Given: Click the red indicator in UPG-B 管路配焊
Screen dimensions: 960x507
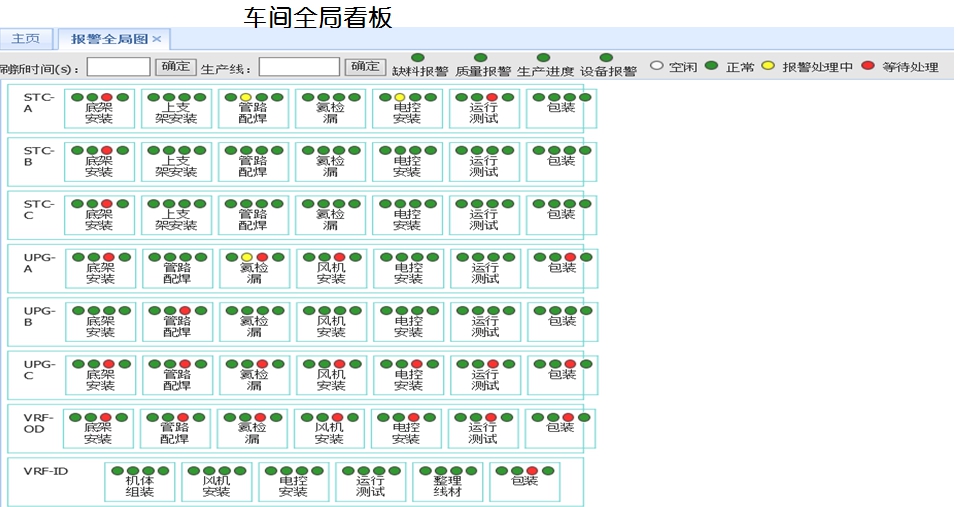Looking at the screenshot, I should point(185,311).
